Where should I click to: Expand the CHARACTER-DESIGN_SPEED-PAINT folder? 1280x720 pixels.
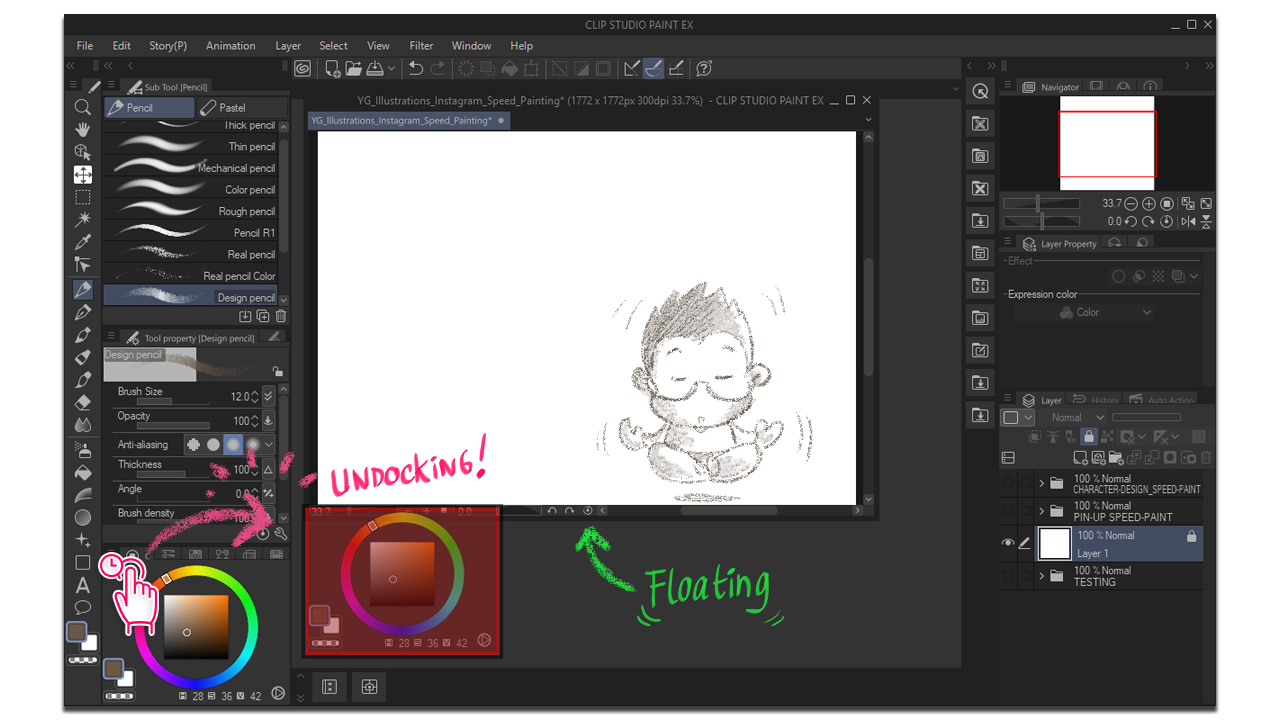(1042, 483)
